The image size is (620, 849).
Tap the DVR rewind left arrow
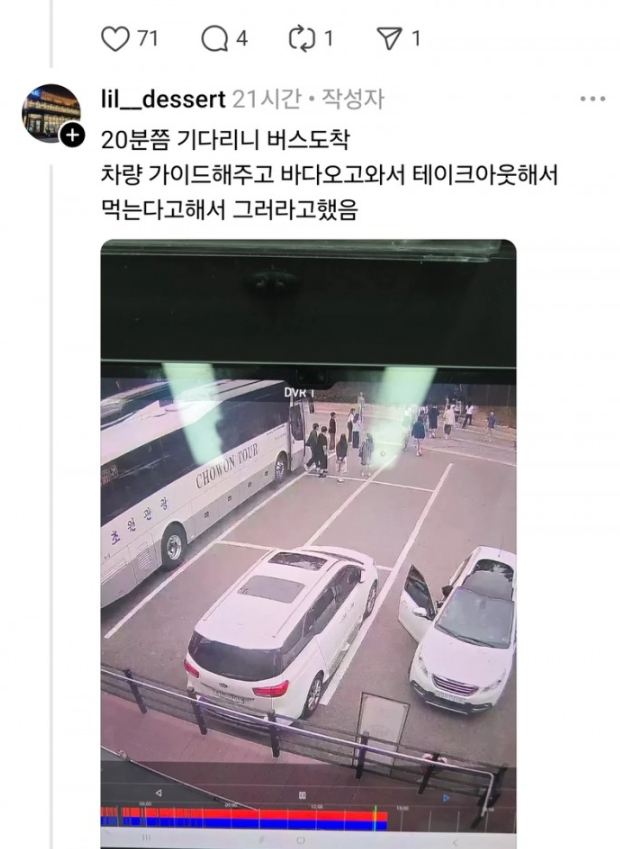158,793
